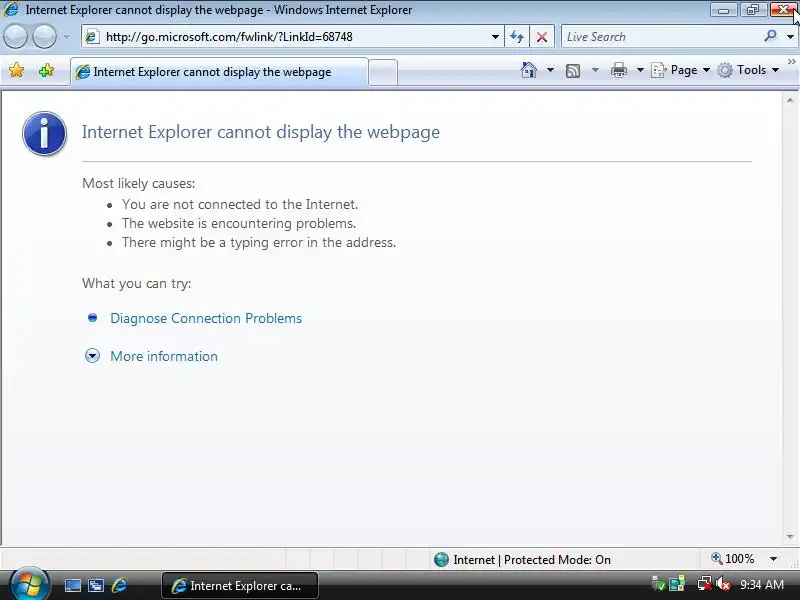Click the scrollbar down arrow
800x600 pixels.
[x=790, y=537]
